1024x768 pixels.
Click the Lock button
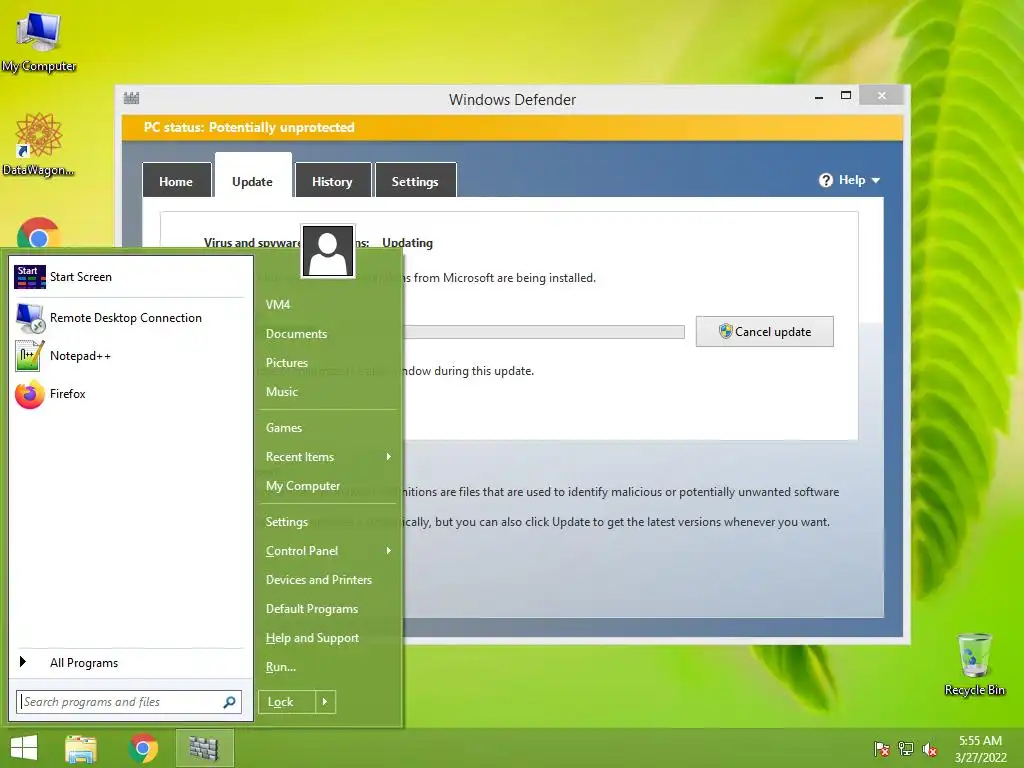point(287,702)
